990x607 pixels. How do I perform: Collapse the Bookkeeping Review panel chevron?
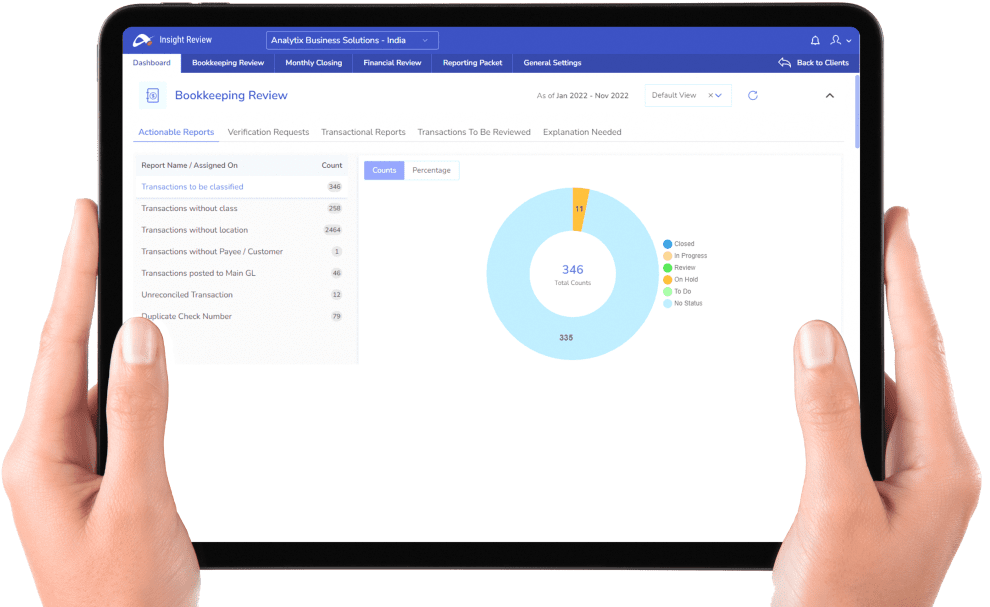829,95
